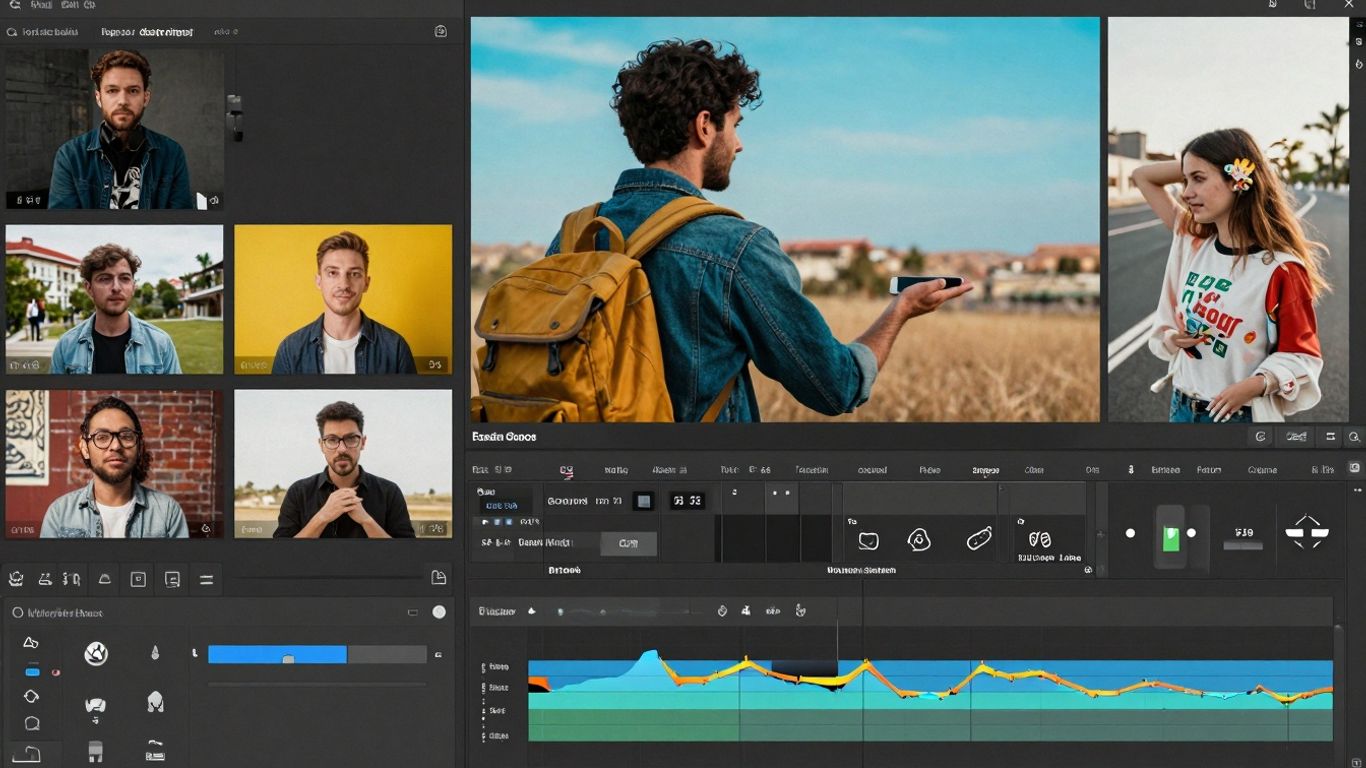Toggle the green switch in the right control panel
The image size is (1366, 768).
tap(1171, 537)
